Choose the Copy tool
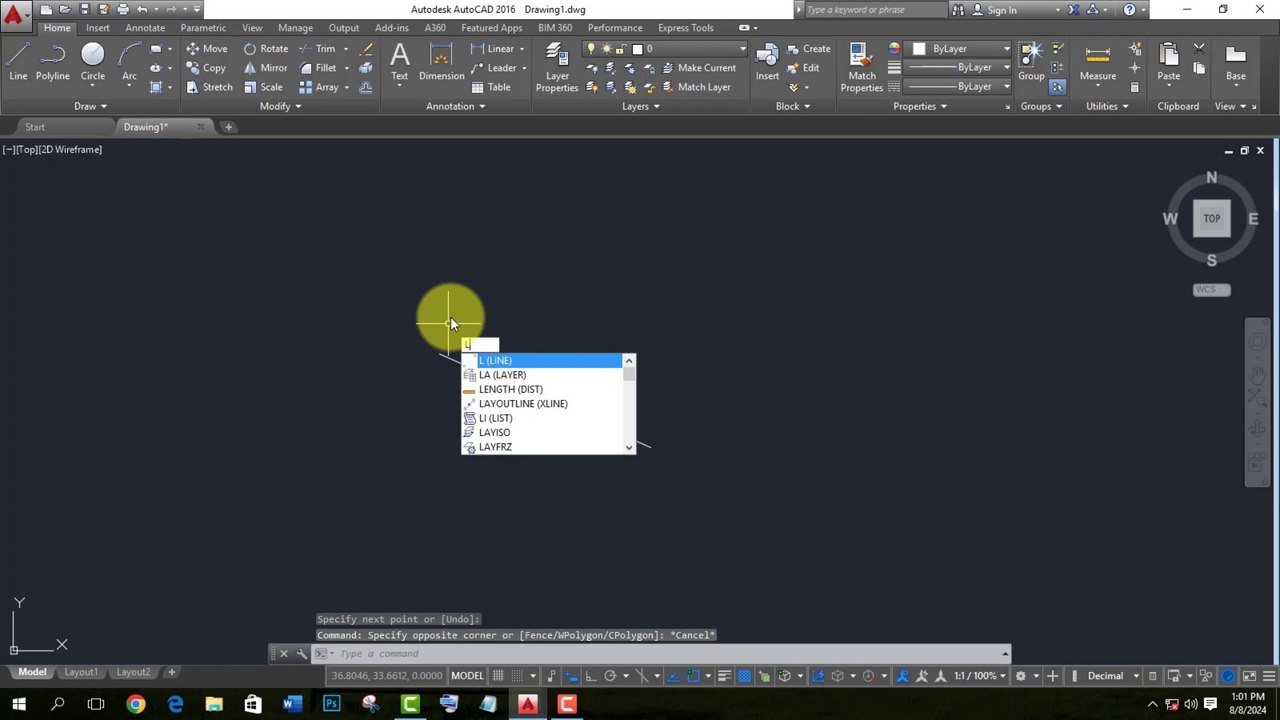1280x720 pixels. pyautogui.click(x=206, y=68)
